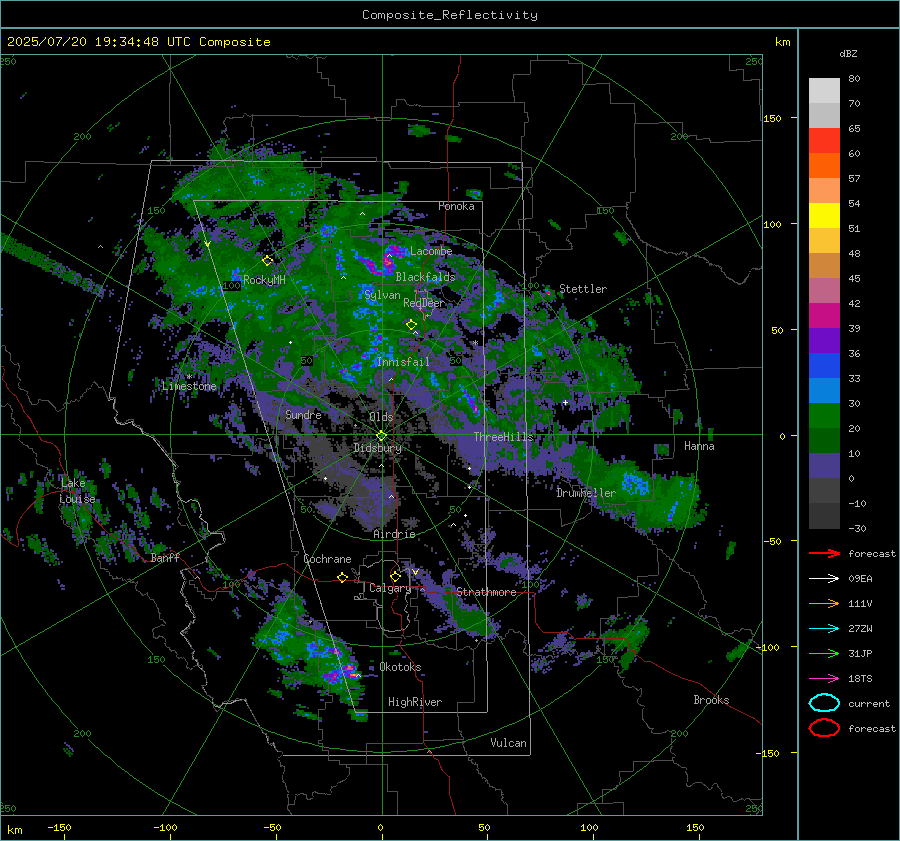Click the blue 36 dBZ color swatch

tap(824, 366)
